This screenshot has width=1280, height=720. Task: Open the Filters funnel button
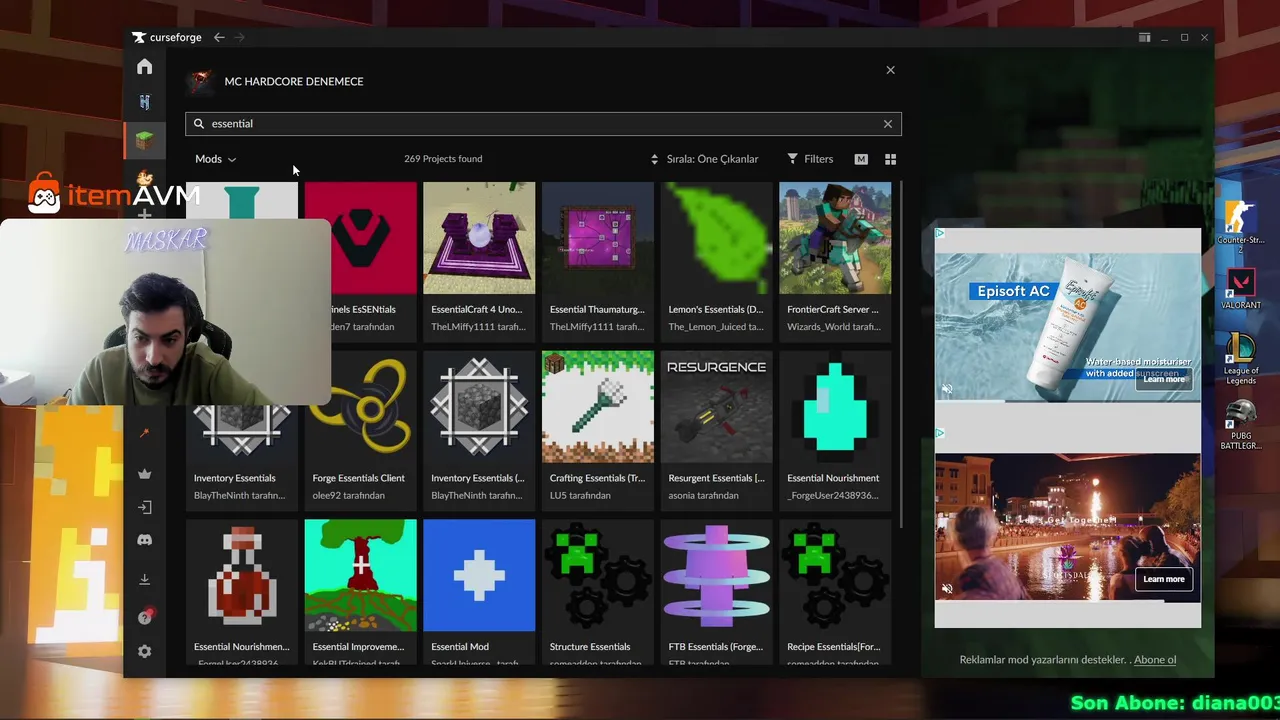[810, 159]
